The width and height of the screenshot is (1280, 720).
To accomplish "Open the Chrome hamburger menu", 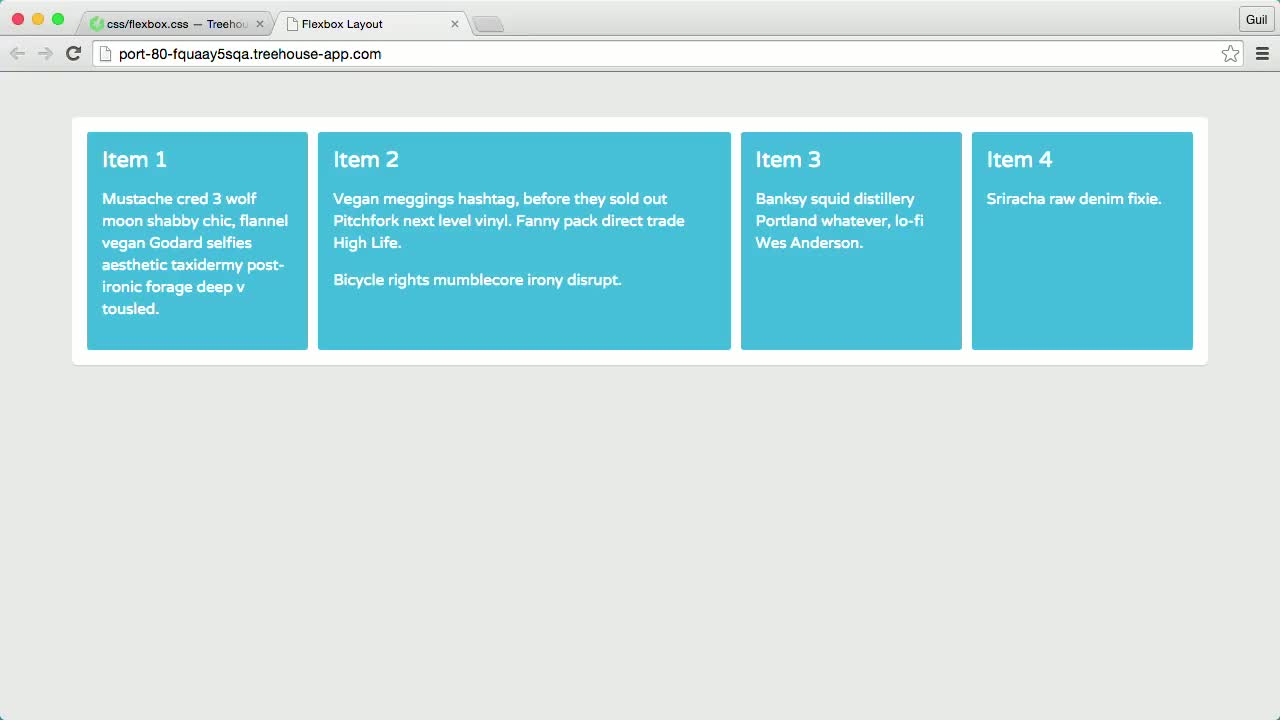I will click(1262, 54).
